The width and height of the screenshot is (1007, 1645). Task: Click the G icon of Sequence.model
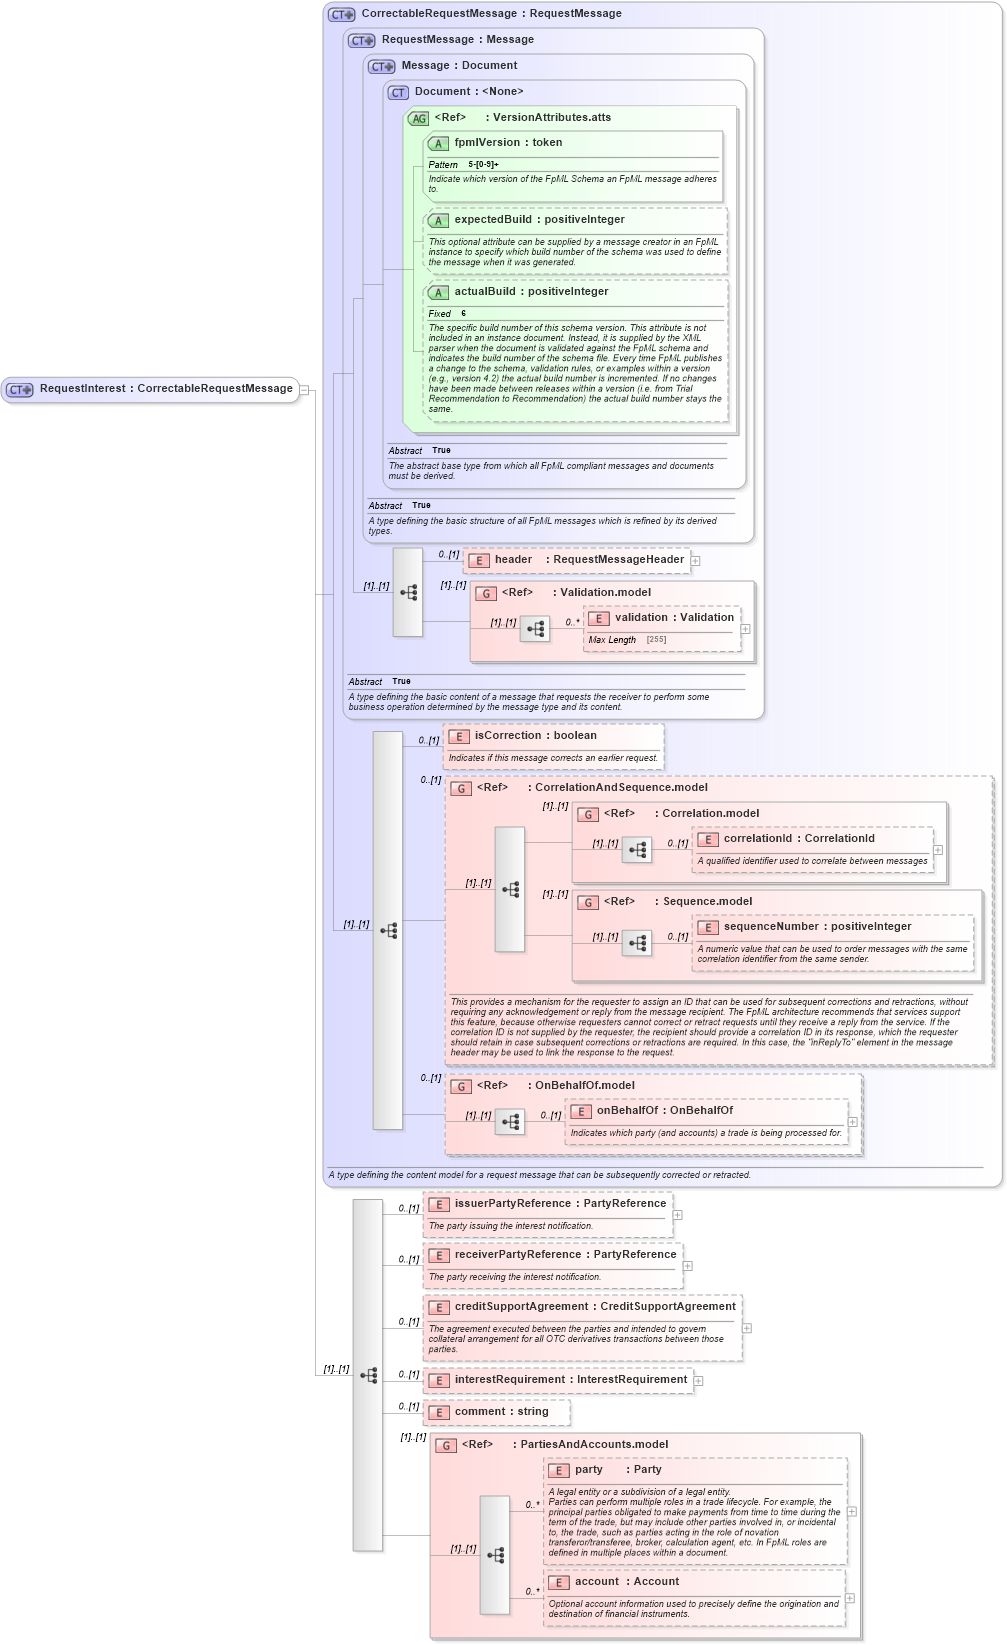pos(588,903)
